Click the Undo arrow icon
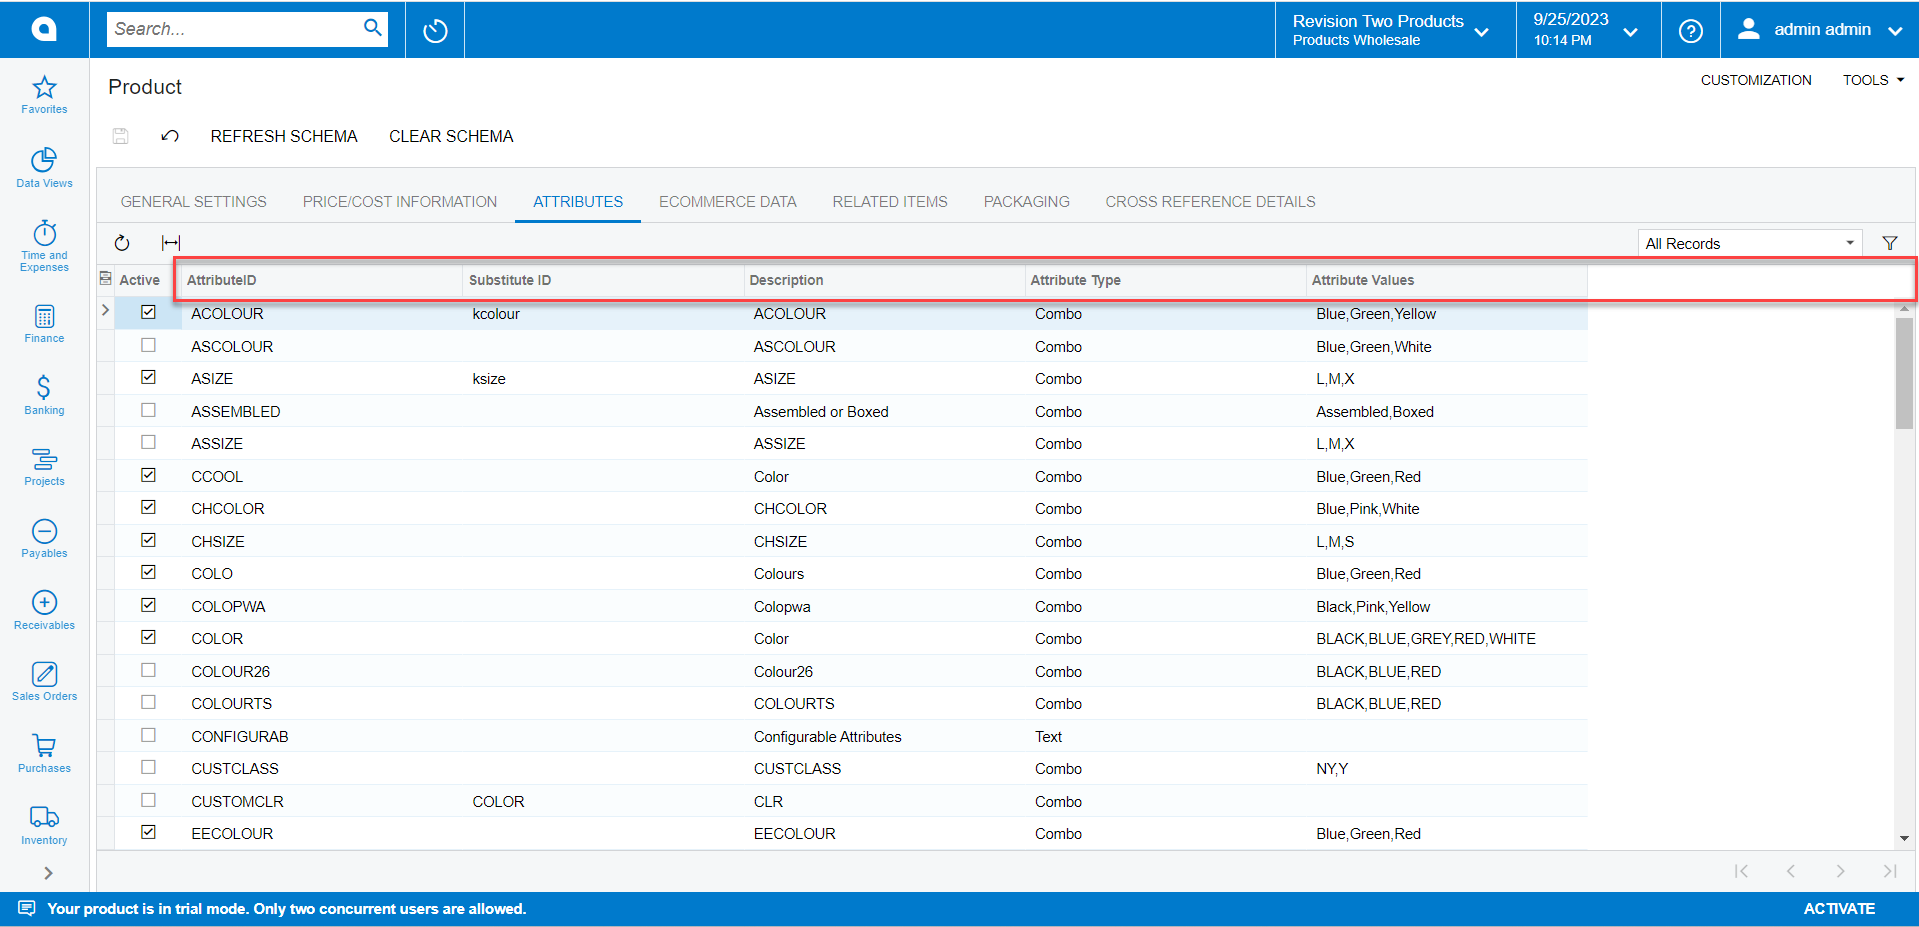 tap(169, 136)
